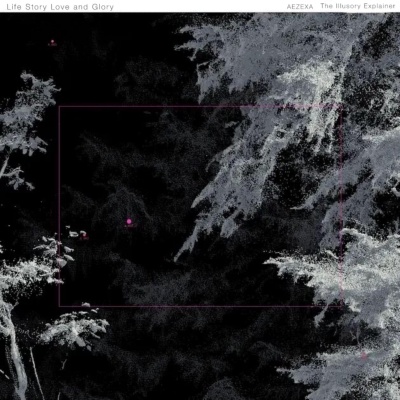Click the tiny label under the bright pink dot
400x400 pixels.
click(x=130, y=226)
